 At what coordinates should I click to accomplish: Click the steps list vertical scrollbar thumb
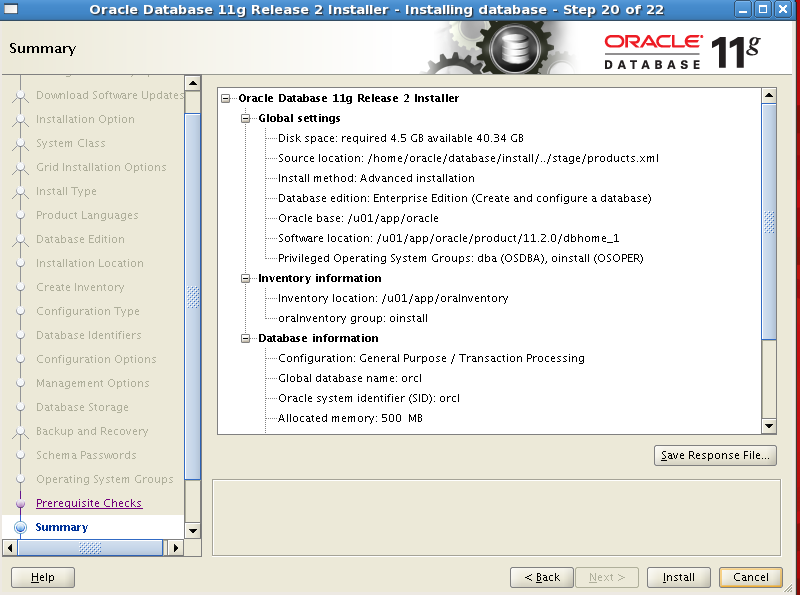[x=193, y=297]
